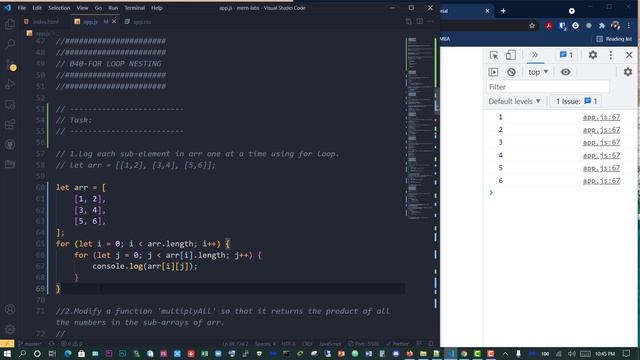Open the DevTools issues counter badge
The width and height of the screenshot is (640, 360).
point(567,55)
